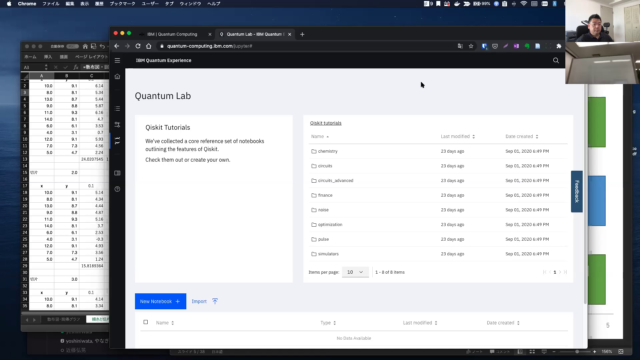
Task: Sort notebooks by Last modified
Action: click(x=420, y=323)
